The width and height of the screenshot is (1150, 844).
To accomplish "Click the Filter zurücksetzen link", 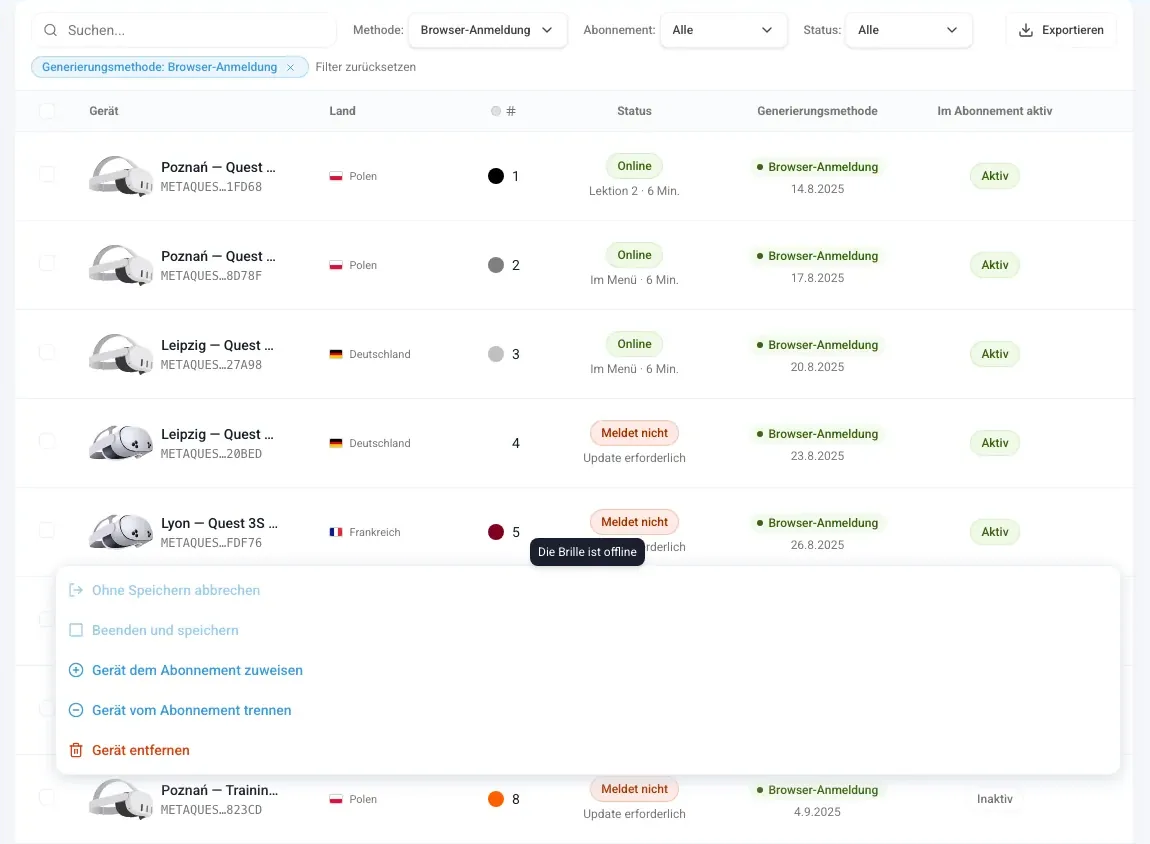I will click(x=365, y=67).
